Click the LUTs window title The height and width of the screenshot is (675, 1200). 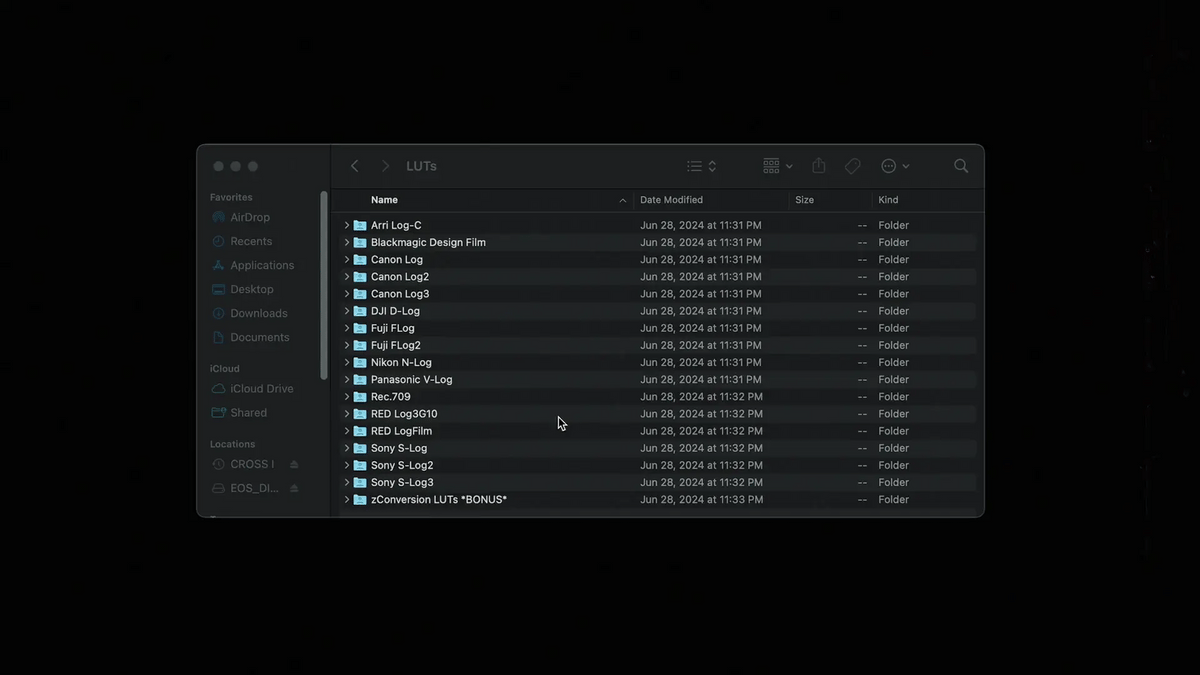421,166
